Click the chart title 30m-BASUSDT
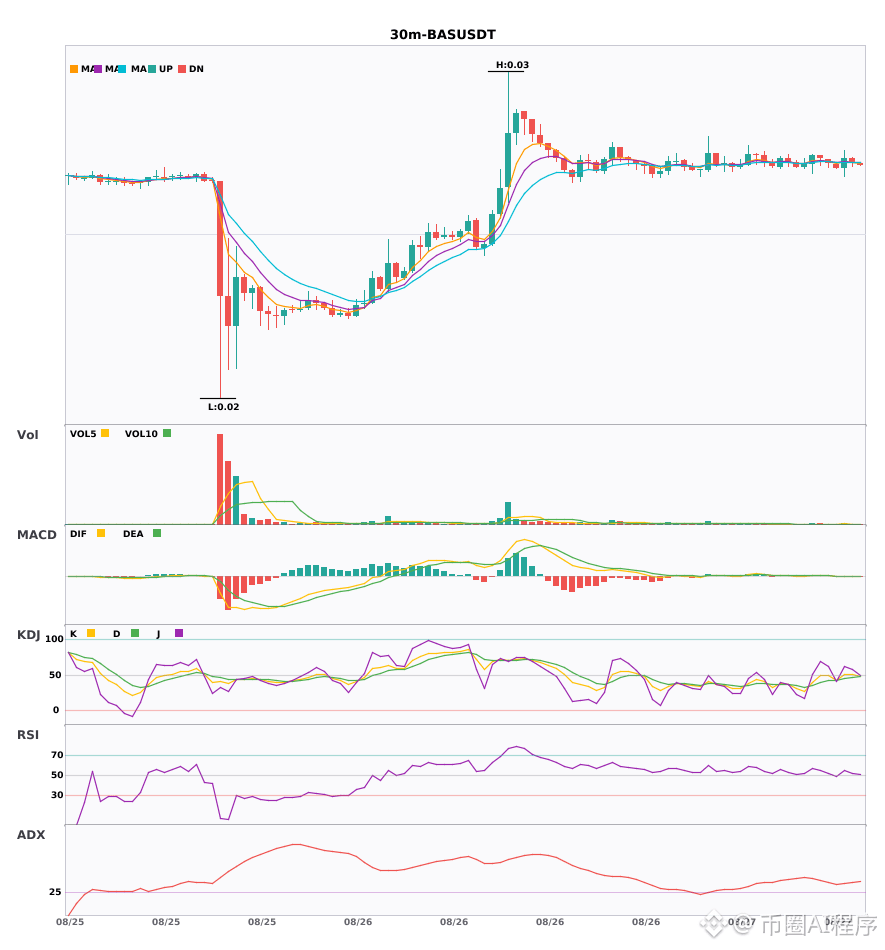The image size is (885, 950). (443, 35)
